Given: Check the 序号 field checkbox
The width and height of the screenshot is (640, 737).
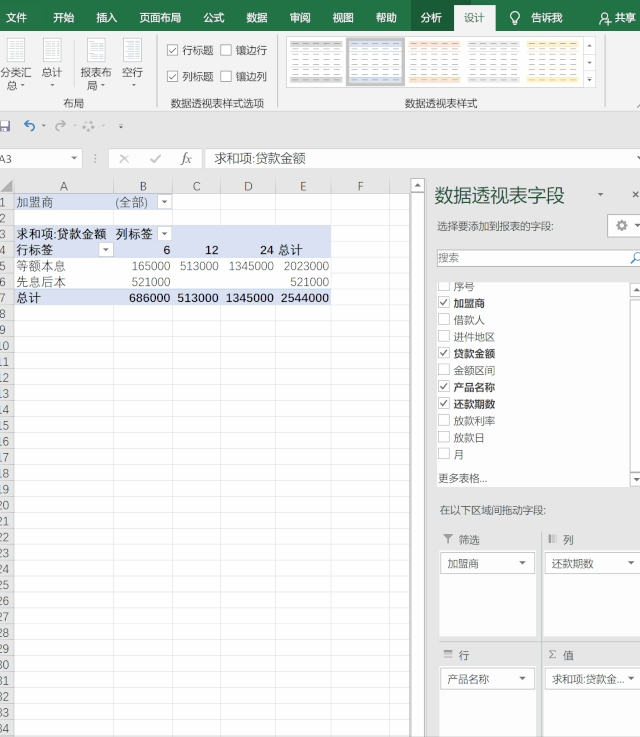Looking at the screenshot, I should (444, 285).
